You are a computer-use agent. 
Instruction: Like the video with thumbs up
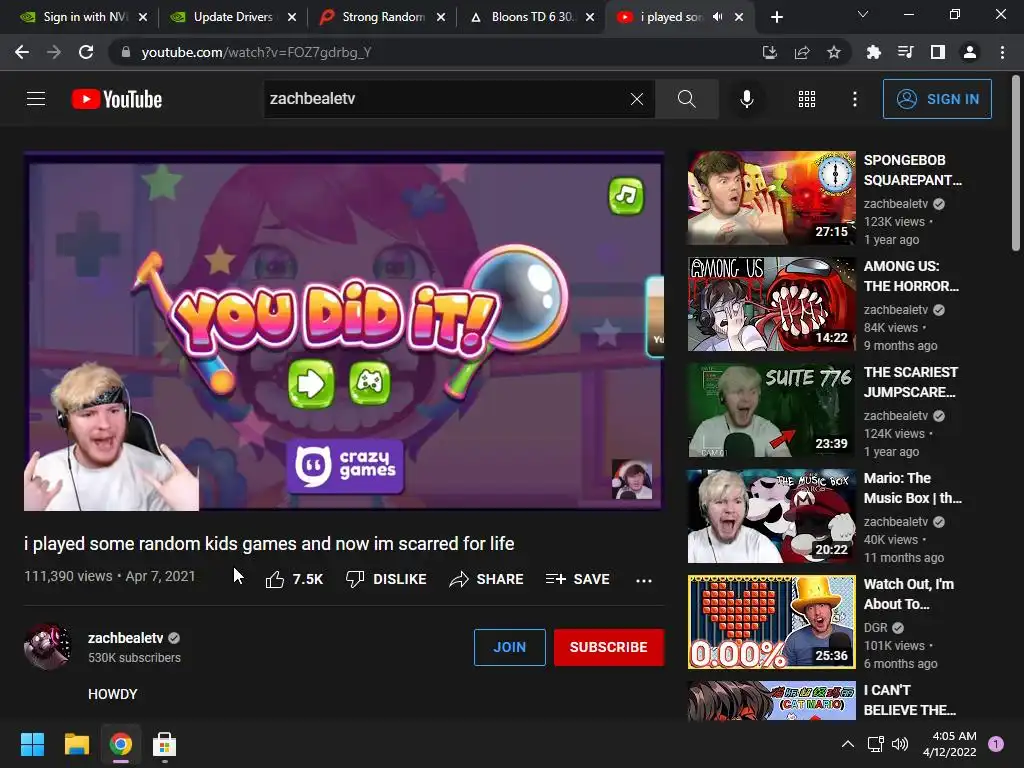pyautogui.click(x=294, y=579)
